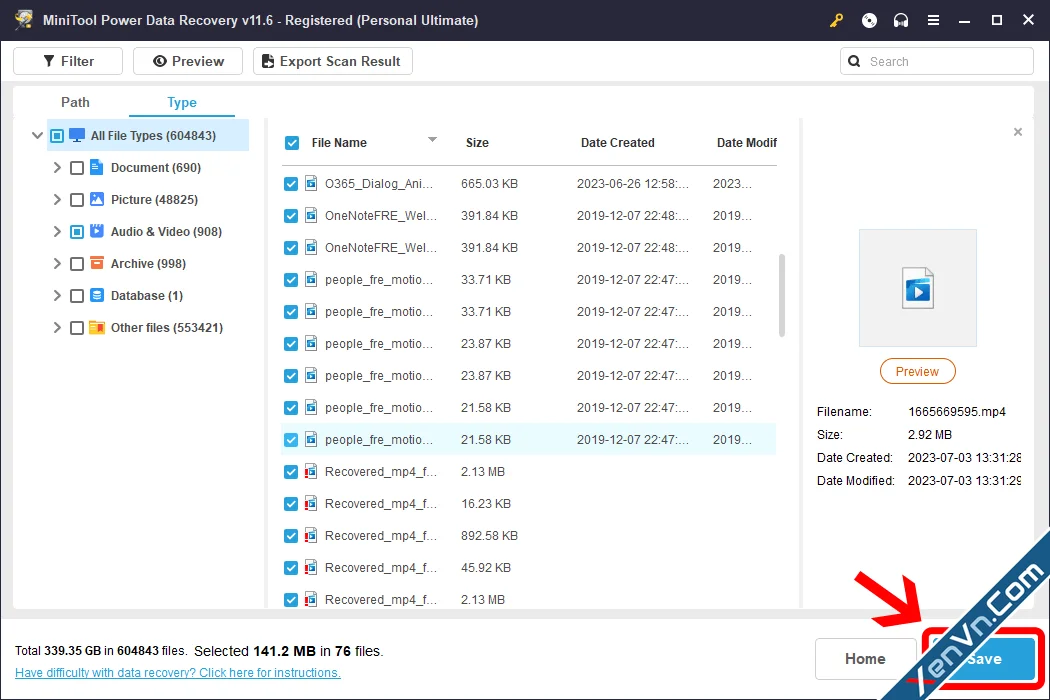Click file icon of 892.58 KB Recovered_mp4 row
The image size is (1050, 700).
[311, 536]
